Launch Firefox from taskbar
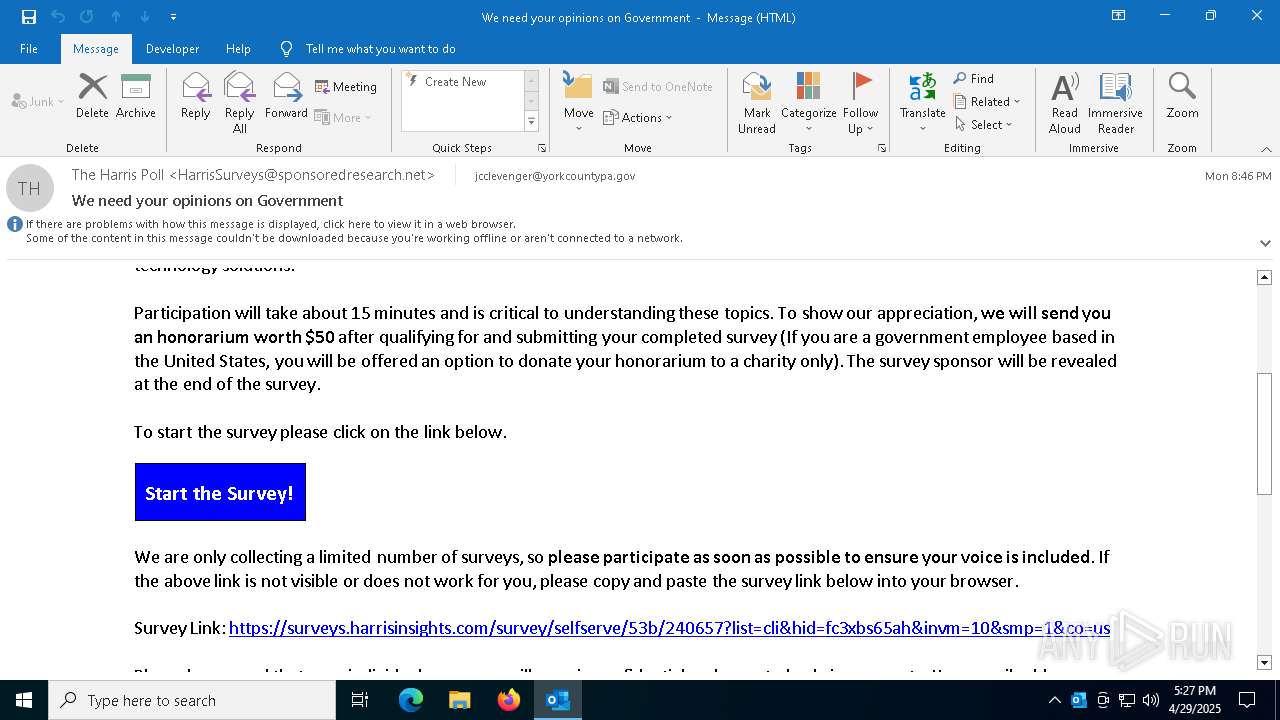The height and width of the screenshot is (720, 1280). tap(509, 700)
